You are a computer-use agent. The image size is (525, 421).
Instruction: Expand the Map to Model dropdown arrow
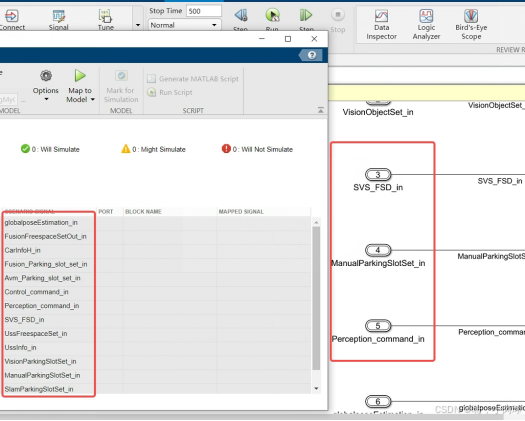93,99
